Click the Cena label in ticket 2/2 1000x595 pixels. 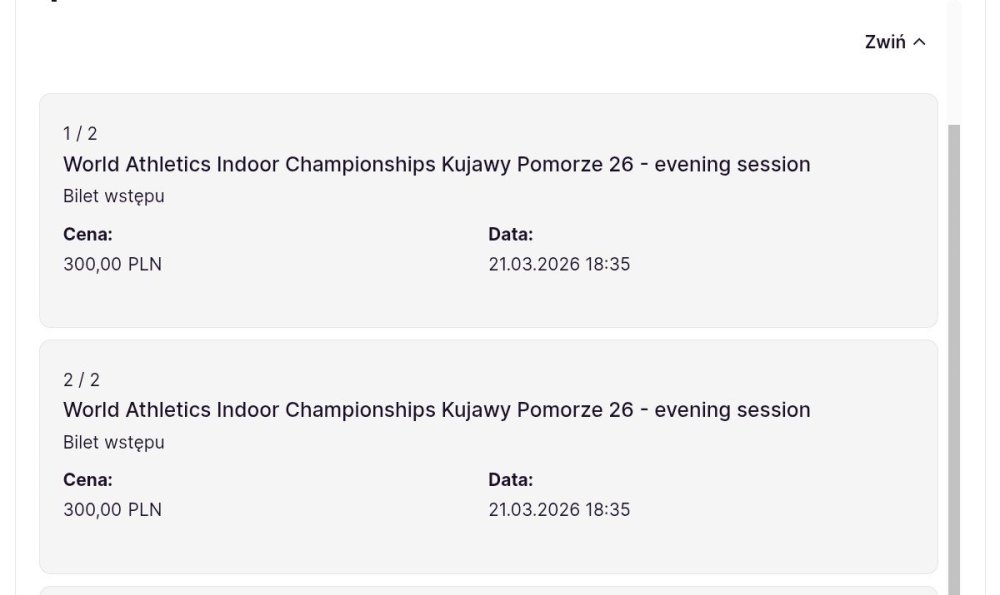pos(88,480)
